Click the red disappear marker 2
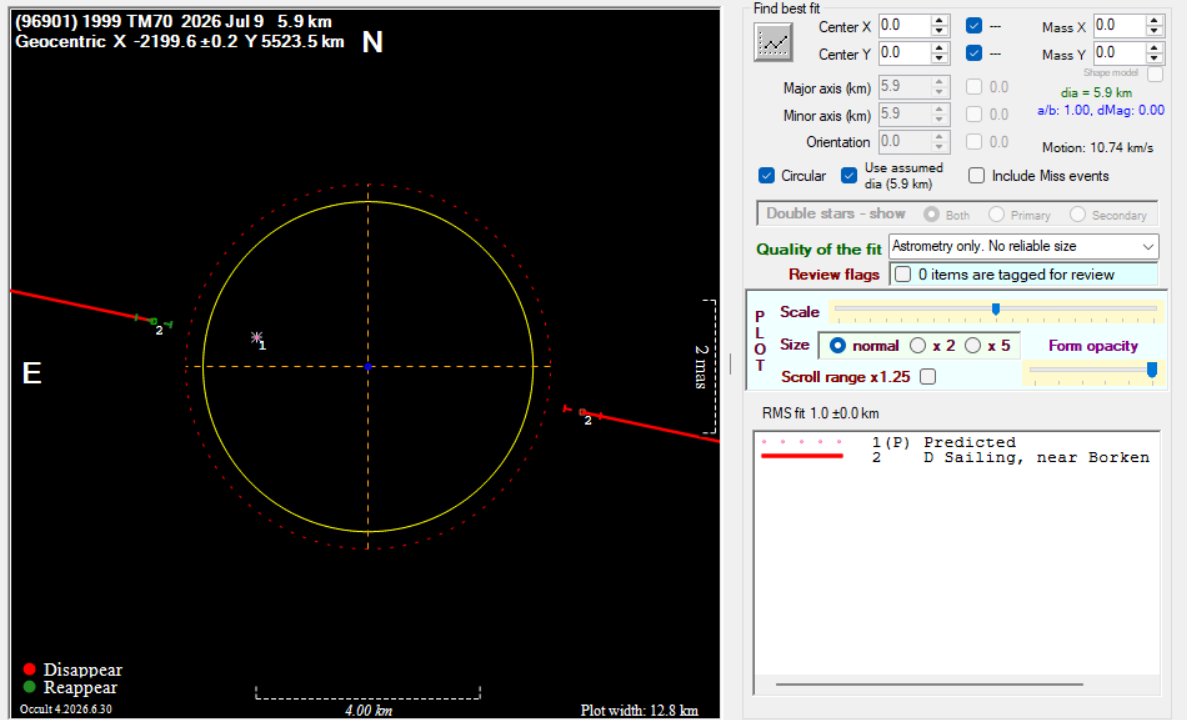 [x=582, y=413]
